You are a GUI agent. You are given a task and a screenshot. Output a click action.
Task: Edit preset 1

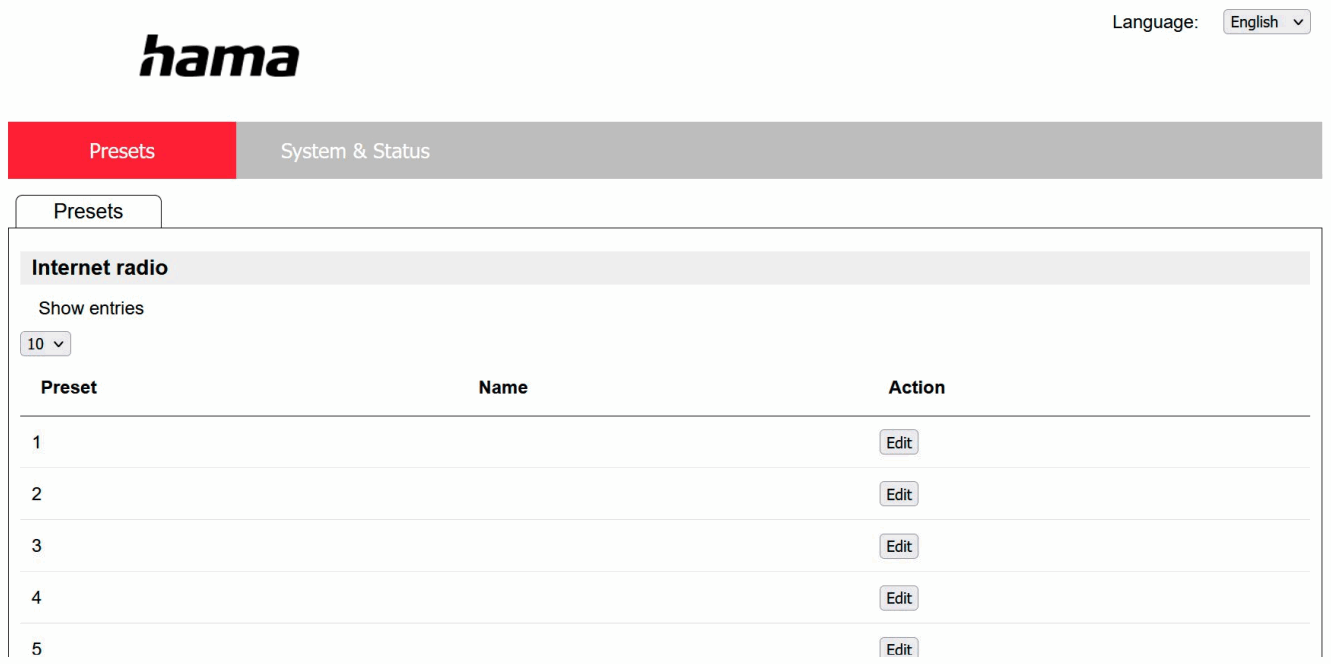point(899,443)
